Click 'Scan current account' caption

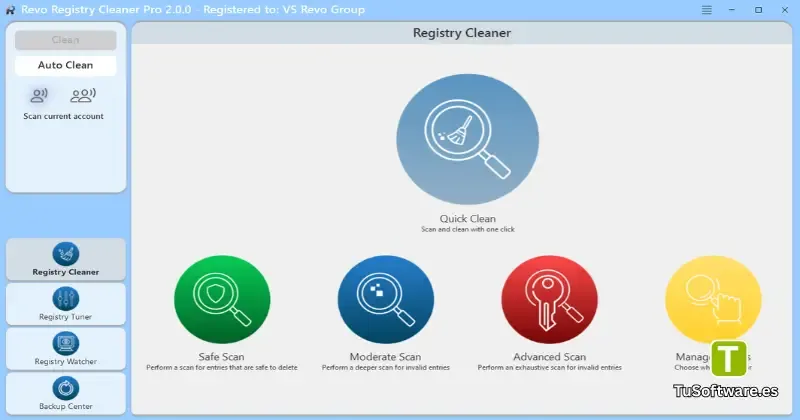coord(63,116)
